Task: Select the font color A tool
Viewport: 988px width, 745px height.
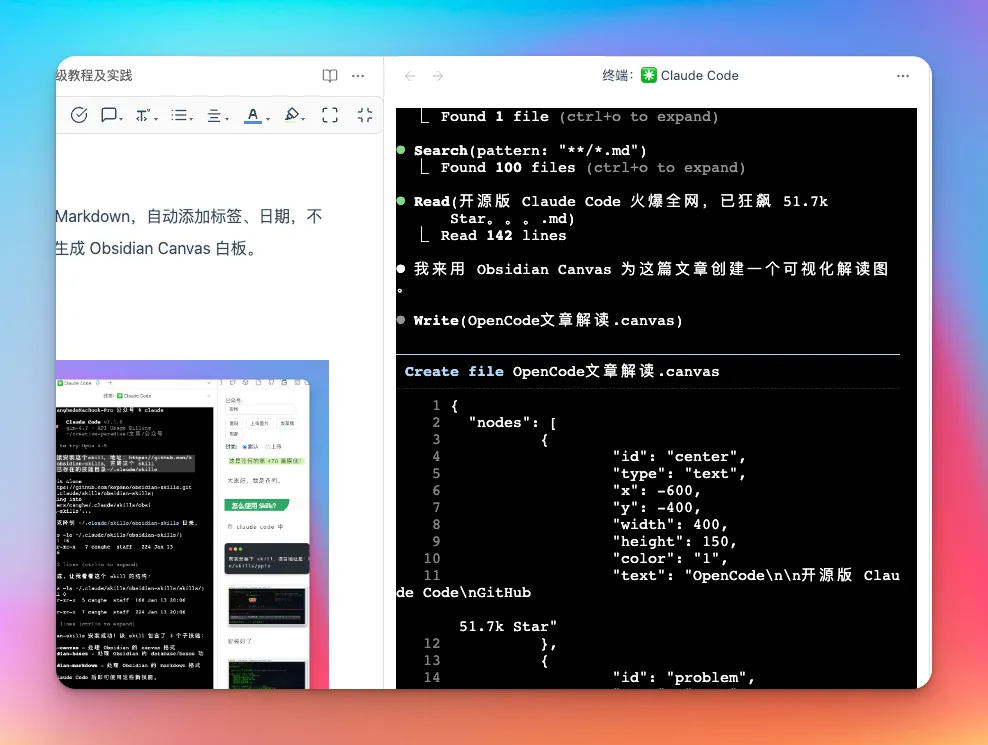Action: tap(256, 115)
